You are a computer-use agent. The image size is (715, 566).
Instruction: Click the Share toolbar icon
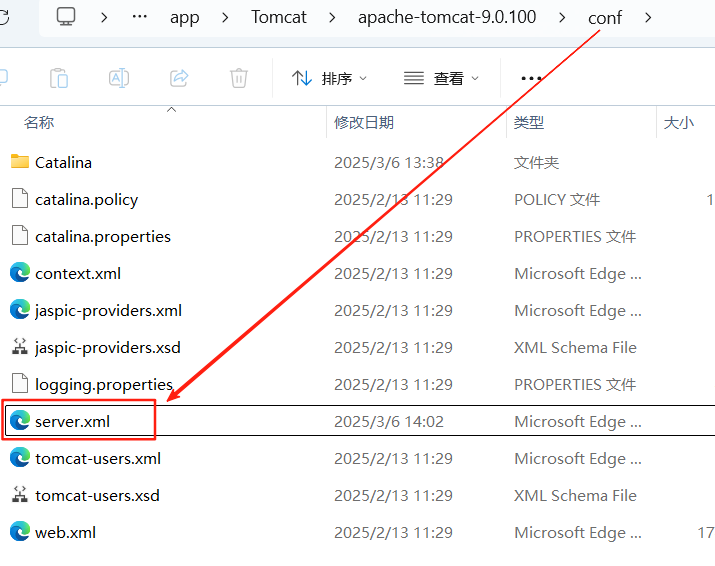179,78
